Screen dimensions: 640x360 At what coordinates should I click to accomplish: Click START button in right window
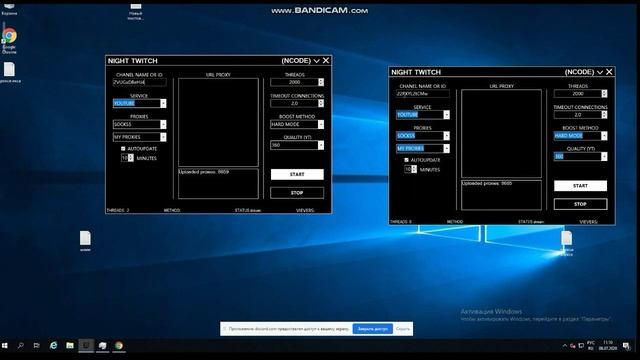coord(580,186)
